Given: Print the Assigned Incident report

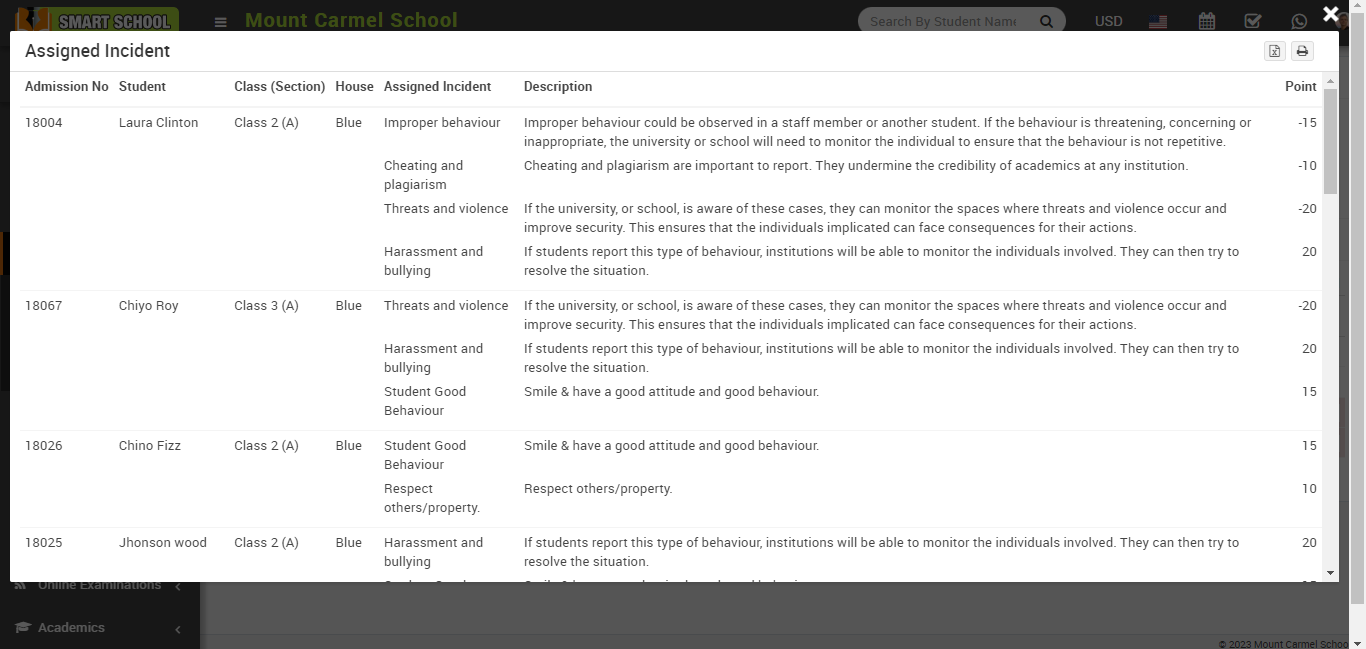Looking at the screenshot, I should 1302,52.
